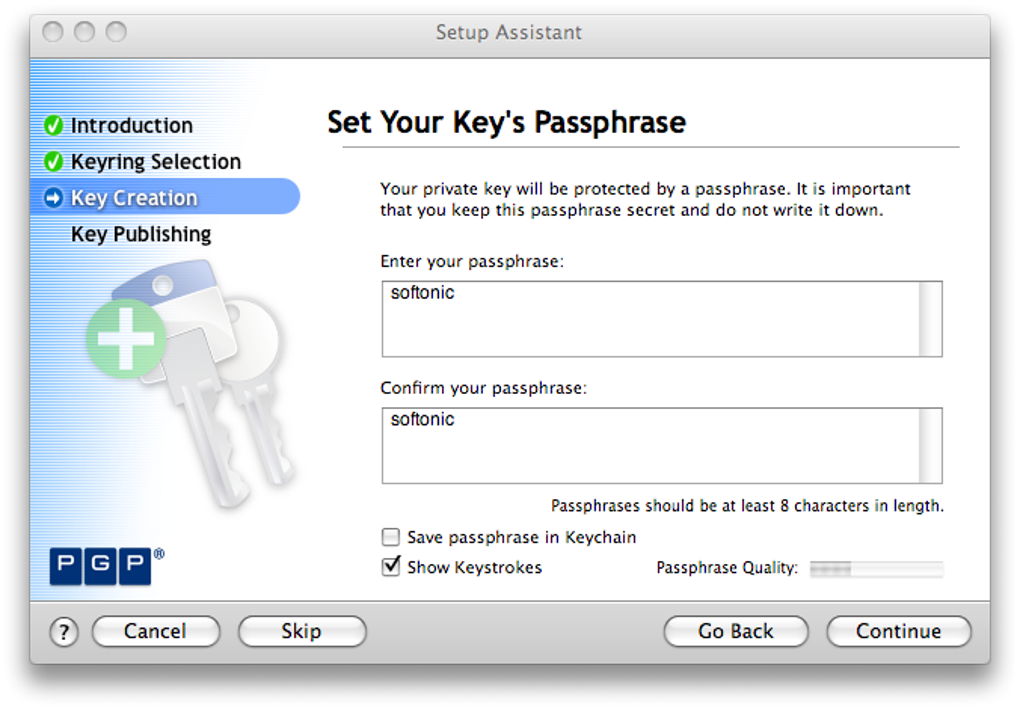
Task: Click the Go Back button
Action: pyautogui.click(x=736, y=631)
